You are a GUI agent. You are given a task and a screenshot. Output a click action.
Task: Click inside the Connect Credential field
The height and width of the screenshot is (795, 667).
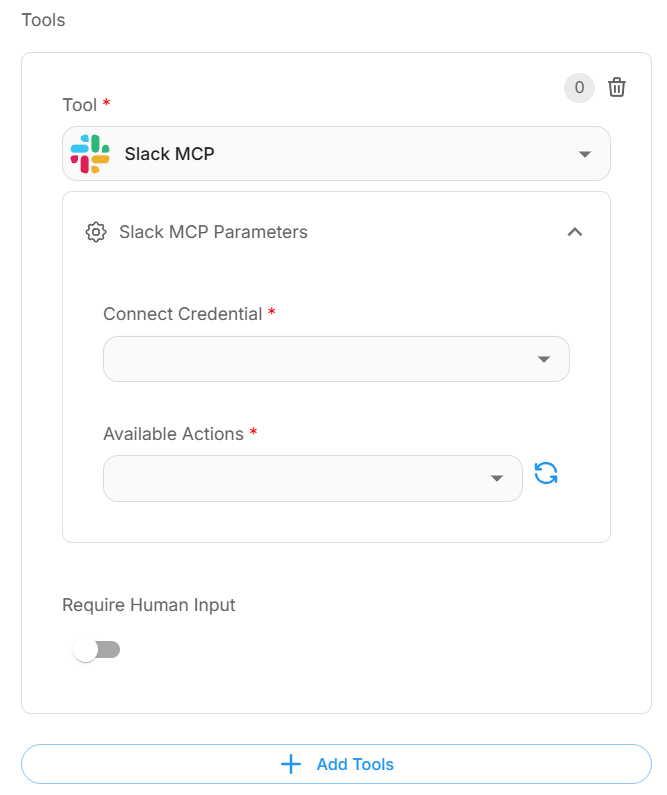(337, 359)
